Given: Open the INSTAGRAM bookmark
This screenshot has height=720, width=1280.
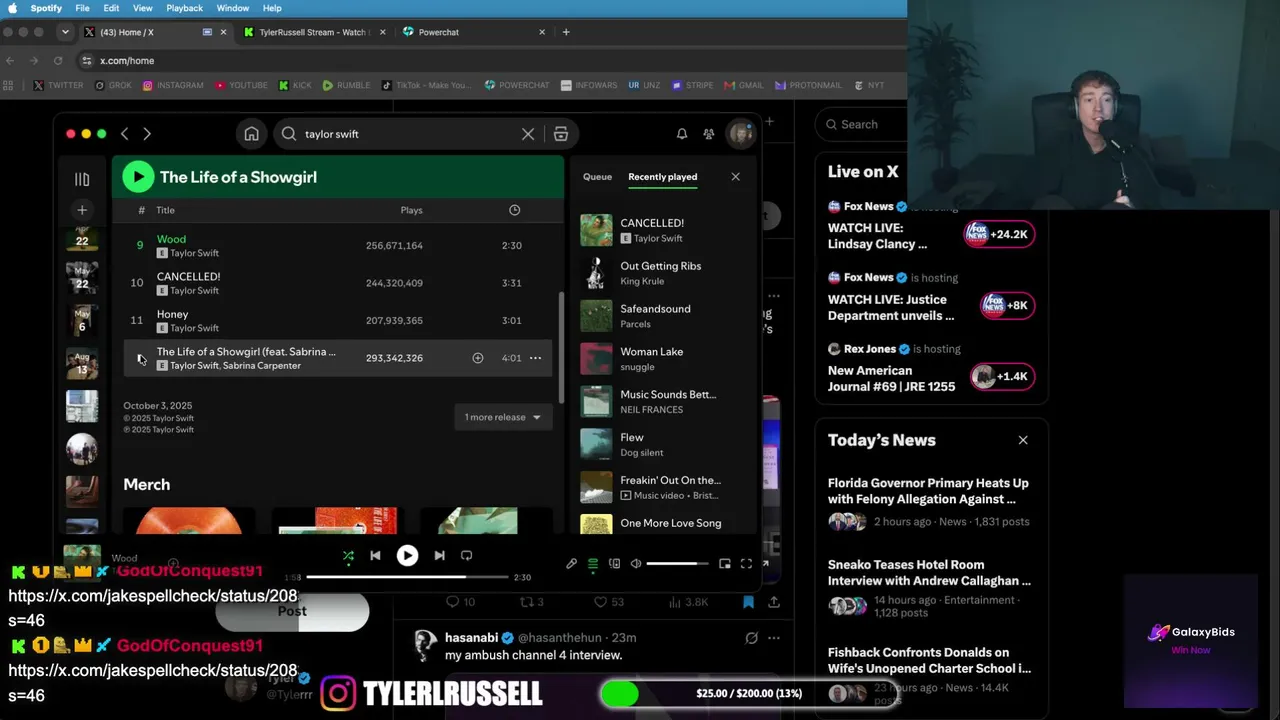Looking at the screenshot, I should click(x=173, y=86).
